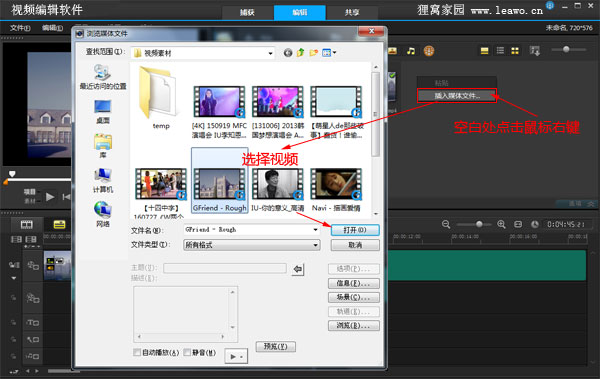Switch to the 共享 share tab
The image size is (600, 379).
(352, 13)
